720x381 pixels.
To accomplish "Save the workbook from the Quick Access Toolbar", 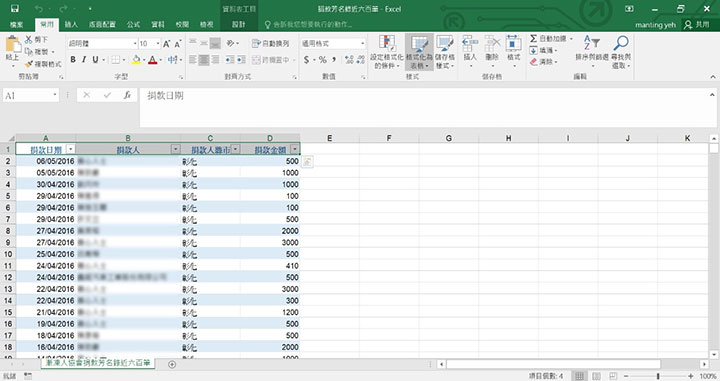I will [14, 9].
